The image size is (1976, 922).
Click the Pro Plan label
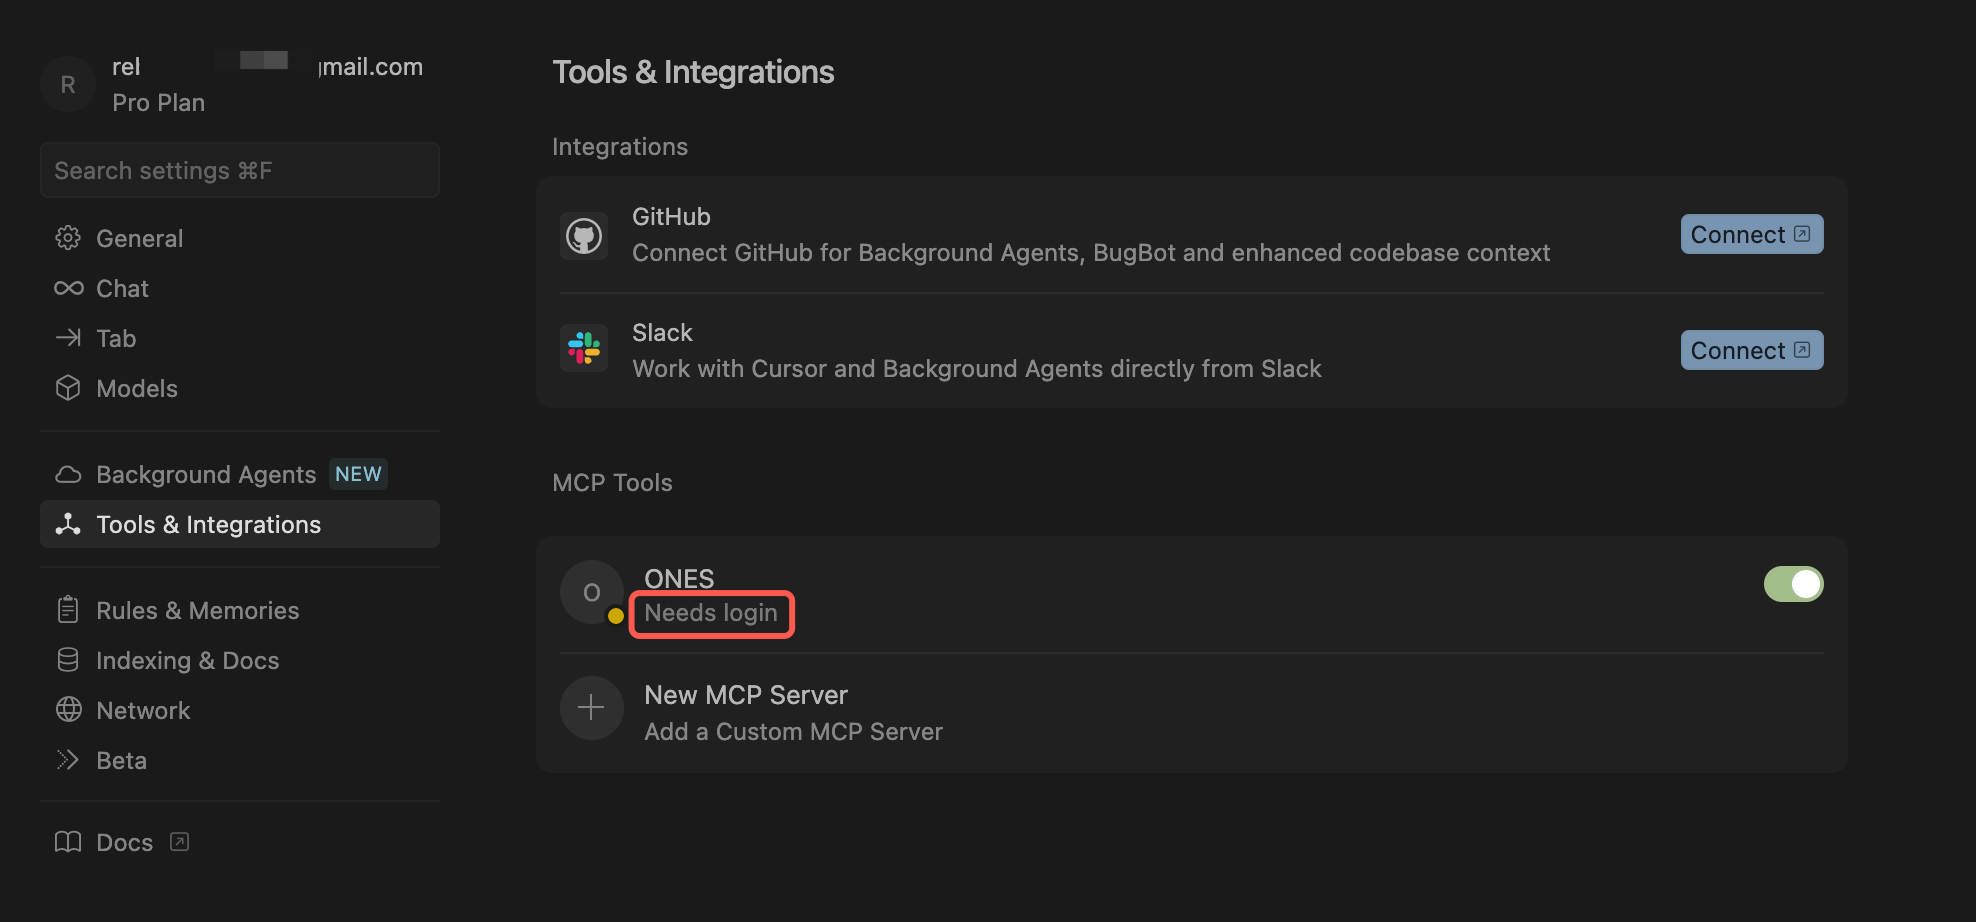pyautogui.click(x=158, y=103)
